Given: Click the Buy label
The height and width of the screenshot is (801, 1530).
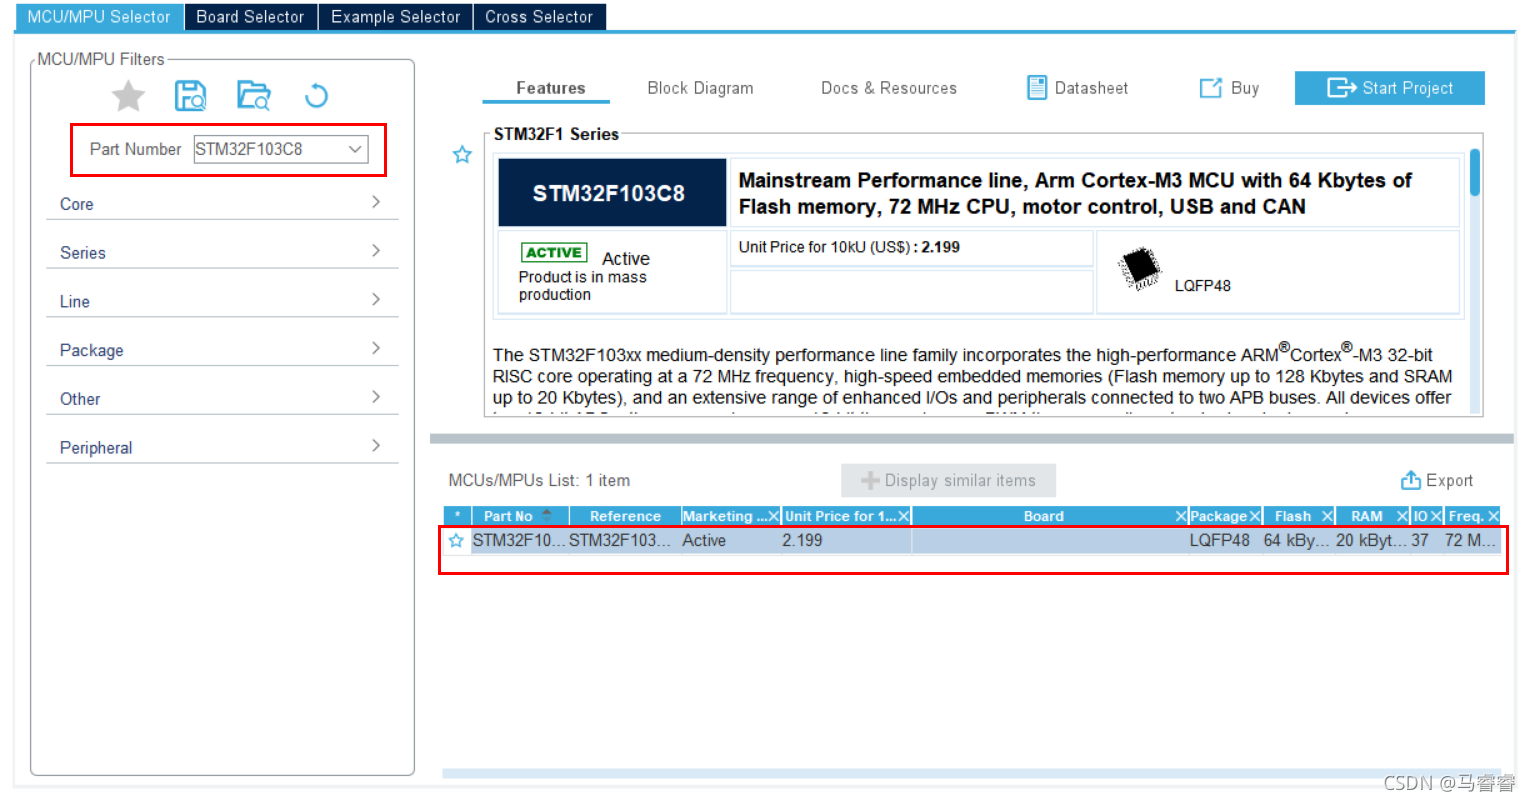Looking at the screenshot, I should tap(1245, 88).
